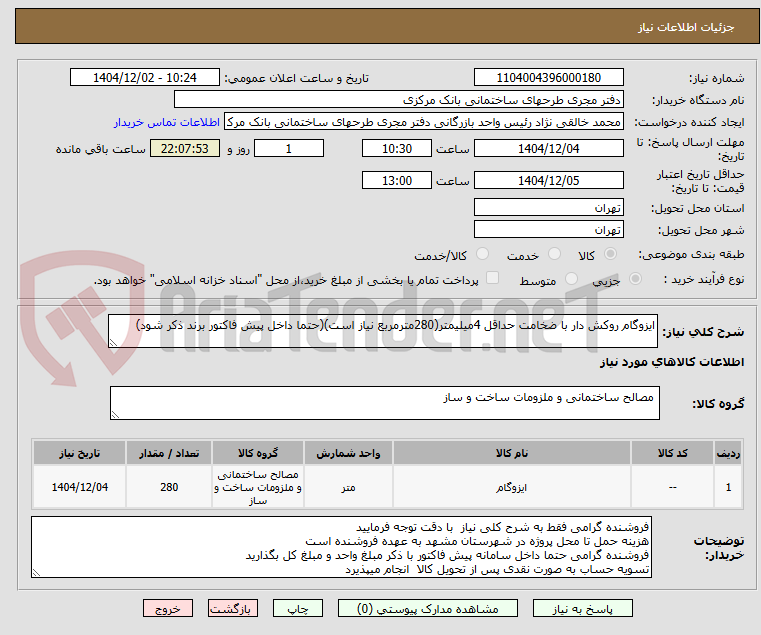
Task: Click the گروه کالا text area
Action: point(384,403)
